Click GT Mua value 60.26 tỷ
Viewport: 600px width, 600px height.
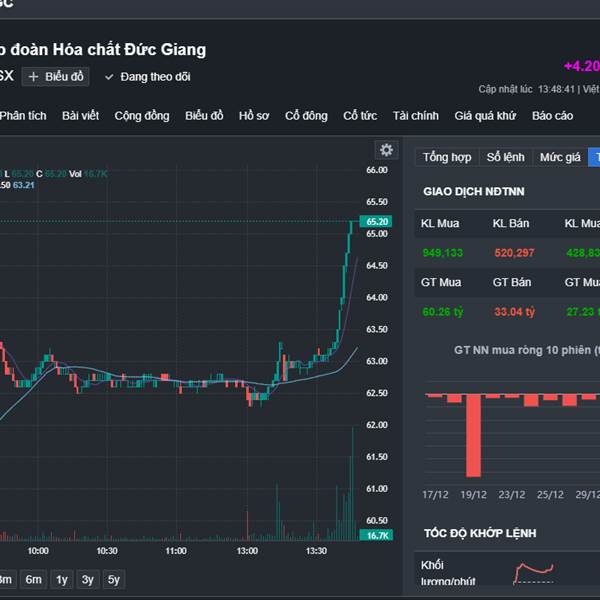[443, 312]
